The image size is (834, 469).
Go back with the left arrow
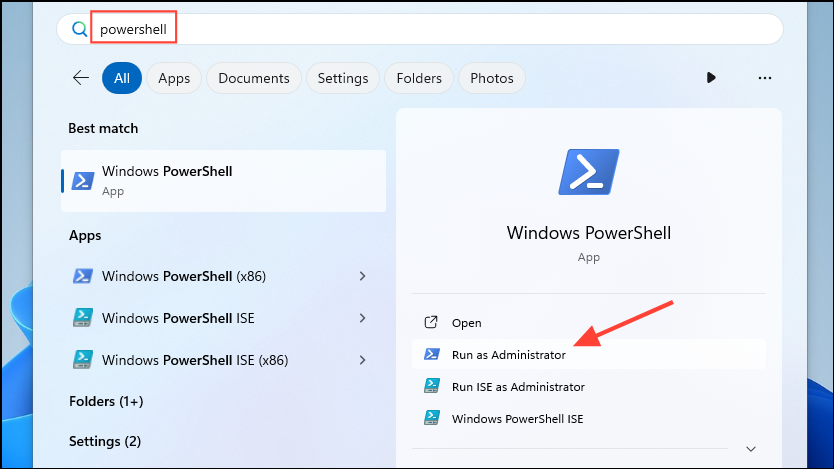click(81, 78)
